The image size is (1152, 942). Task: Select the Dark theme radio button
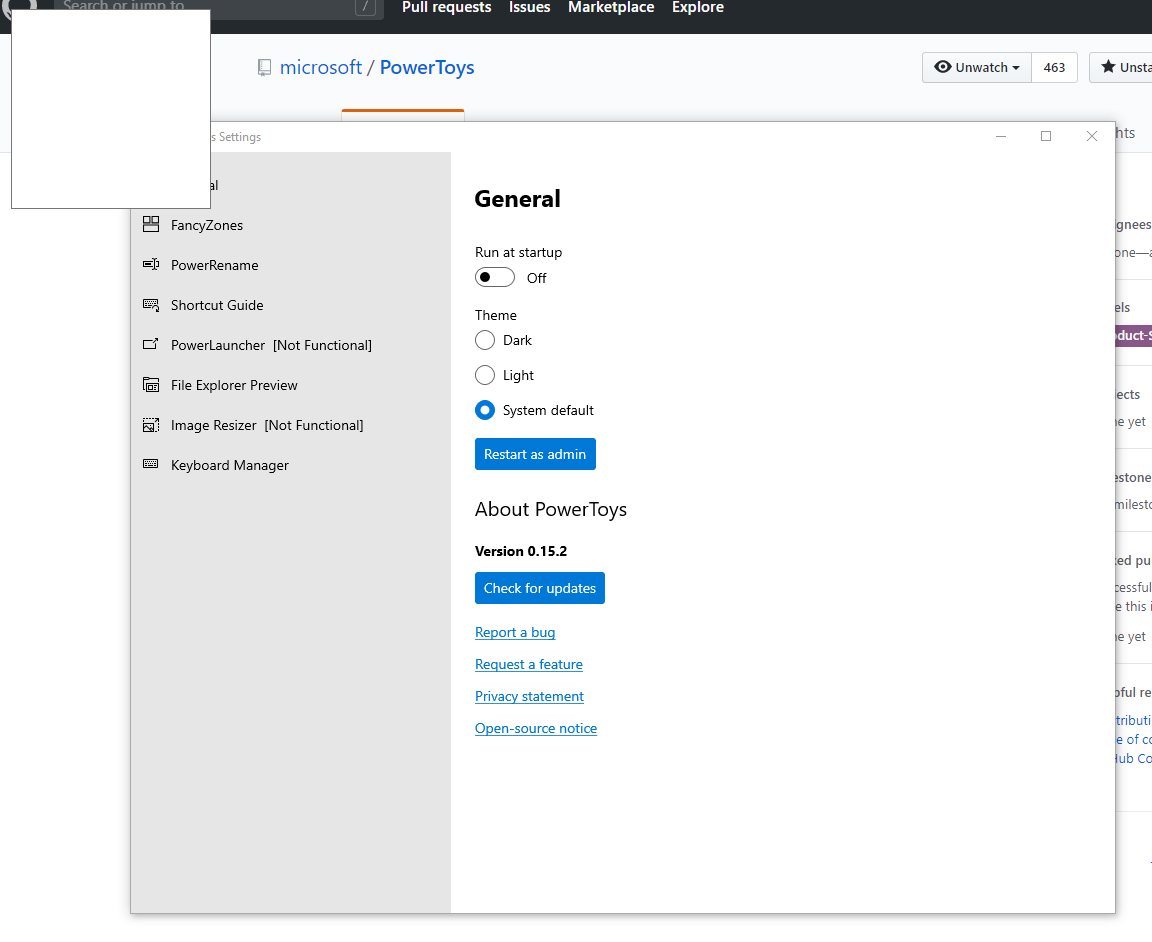coord(485,340)
